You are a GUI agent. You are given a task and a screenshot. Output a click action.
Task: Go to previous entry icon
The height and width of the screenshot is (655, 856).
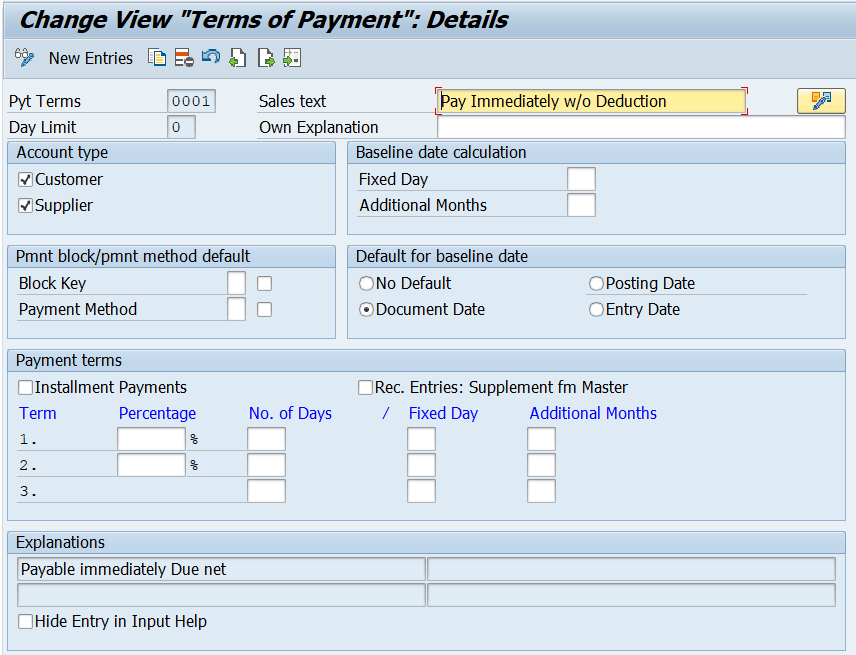click(237, 57)
